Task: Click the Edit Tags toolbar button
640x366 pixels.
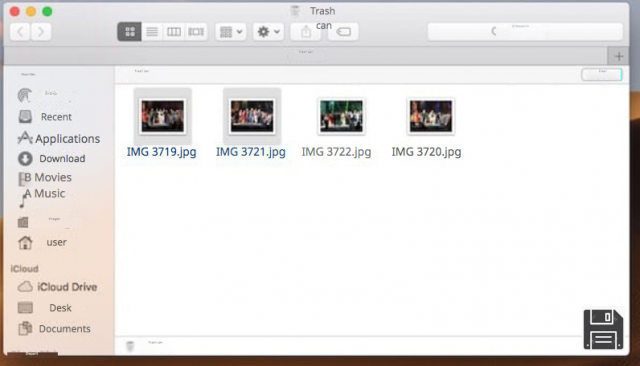Action: (x=344, y=31)
